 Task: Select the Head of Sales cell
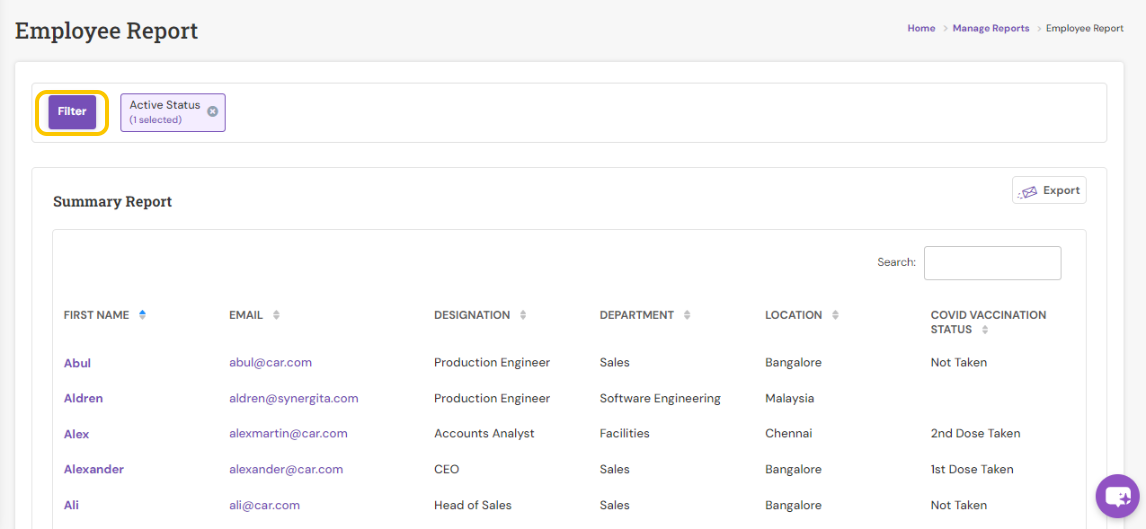[x=473, y=505]
